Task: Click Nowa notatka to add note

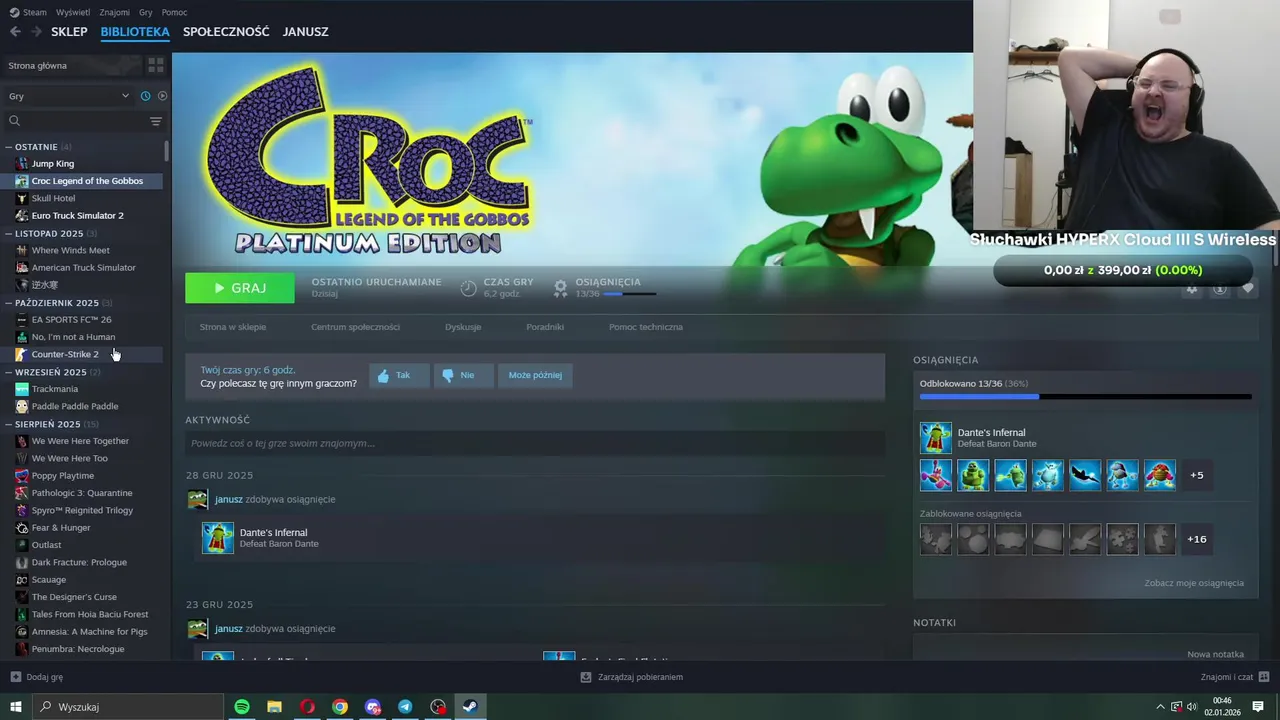Action: point(1215,654)
